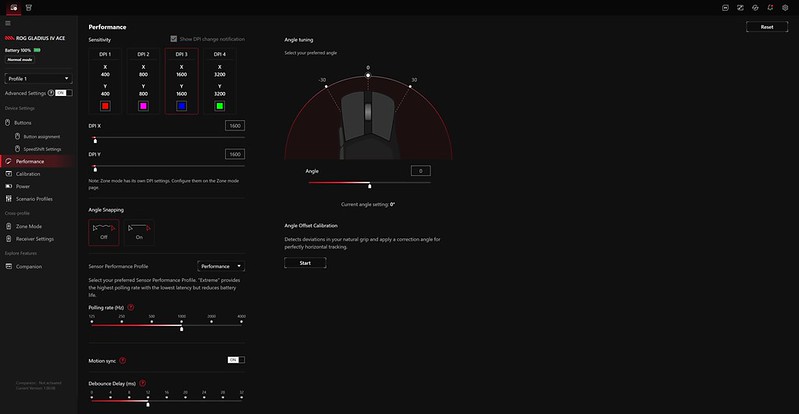Click the -30 degree angle point

point(326,86)
